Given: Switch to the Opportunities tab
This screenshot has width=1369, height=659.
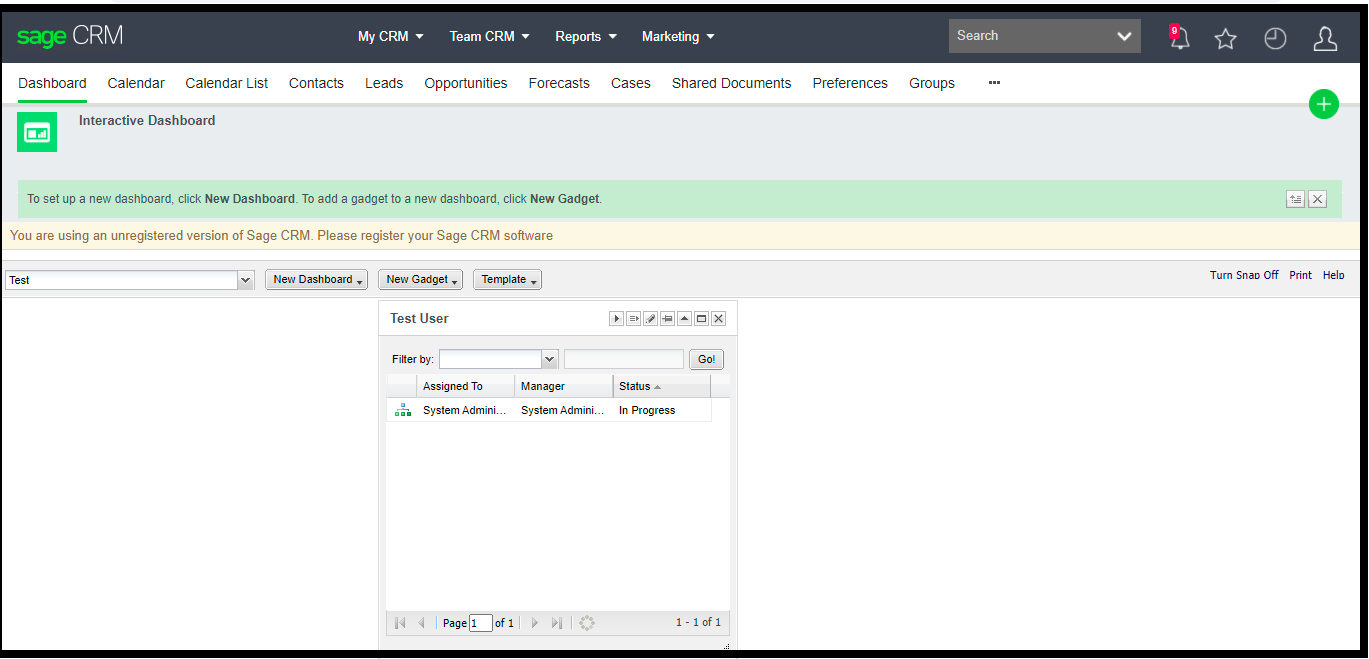Looking at the screenshot, I should click(466, 83).
